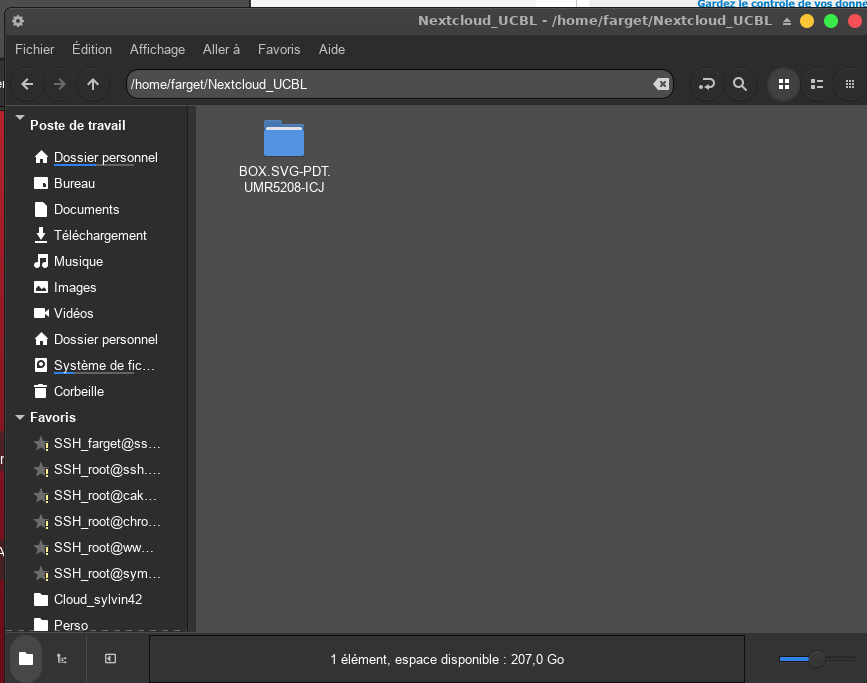Go up to the parent directory
867x683 pixels.
point(93,85)
